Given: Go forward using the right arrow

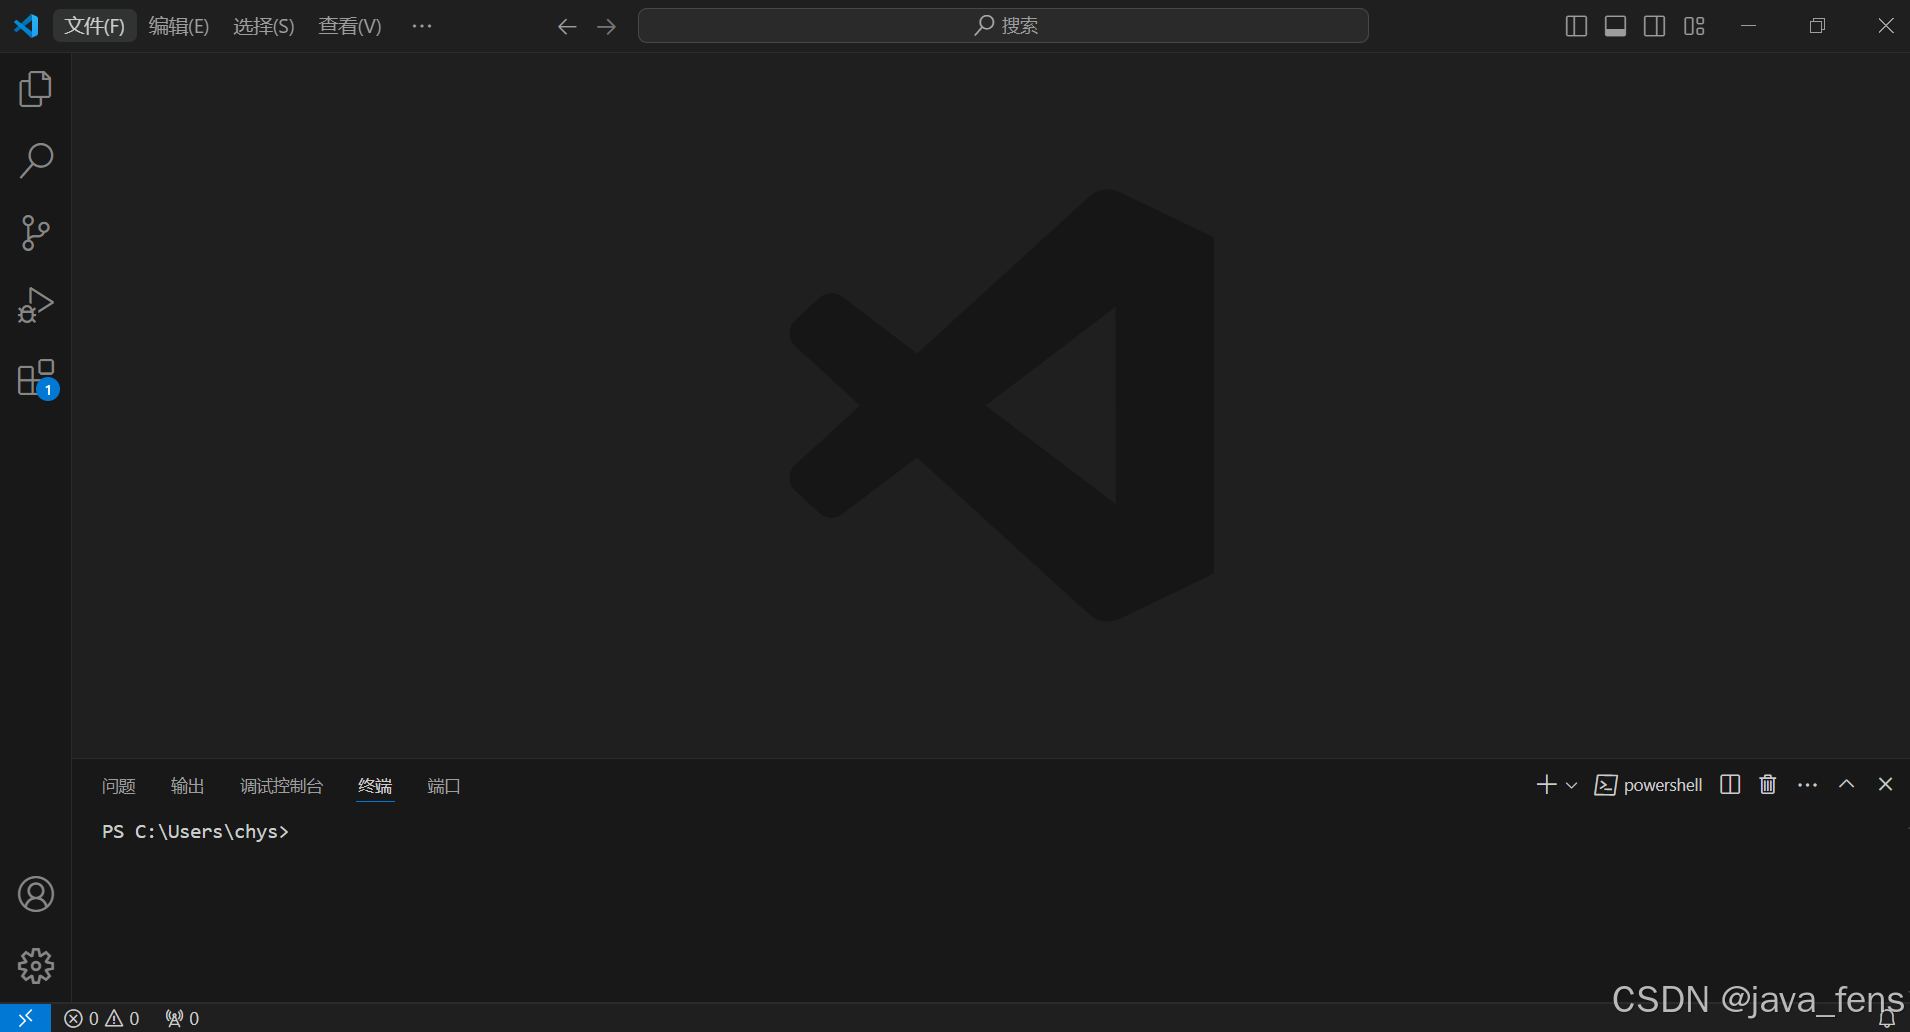Looking at the screenshot, I should (606, 26).
